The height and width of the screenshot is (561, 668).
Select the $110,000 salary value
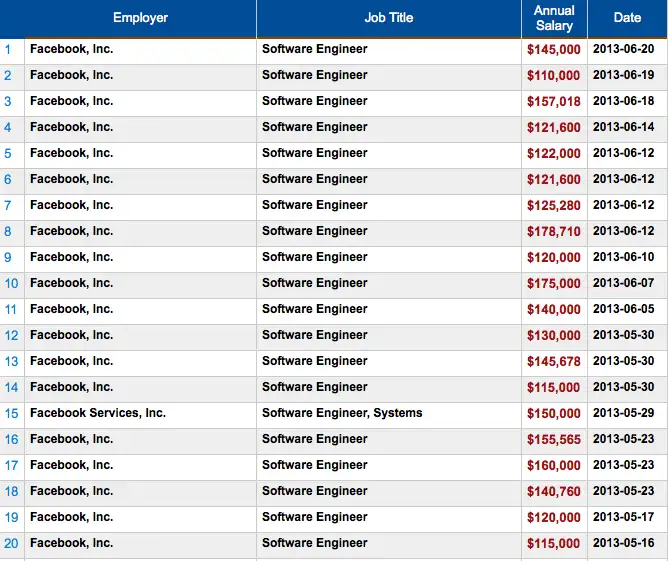tap(553, 75)
